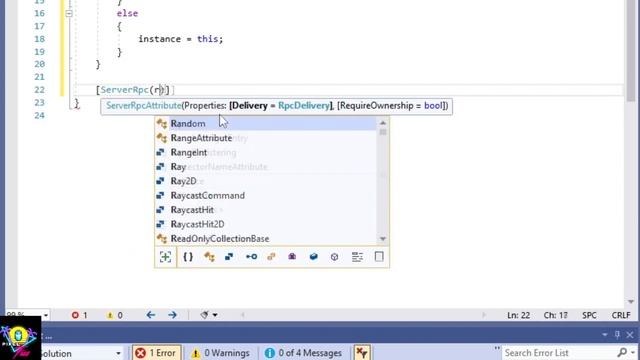Filter IntelliSense by delegates
640x360 pixels.
292,257
